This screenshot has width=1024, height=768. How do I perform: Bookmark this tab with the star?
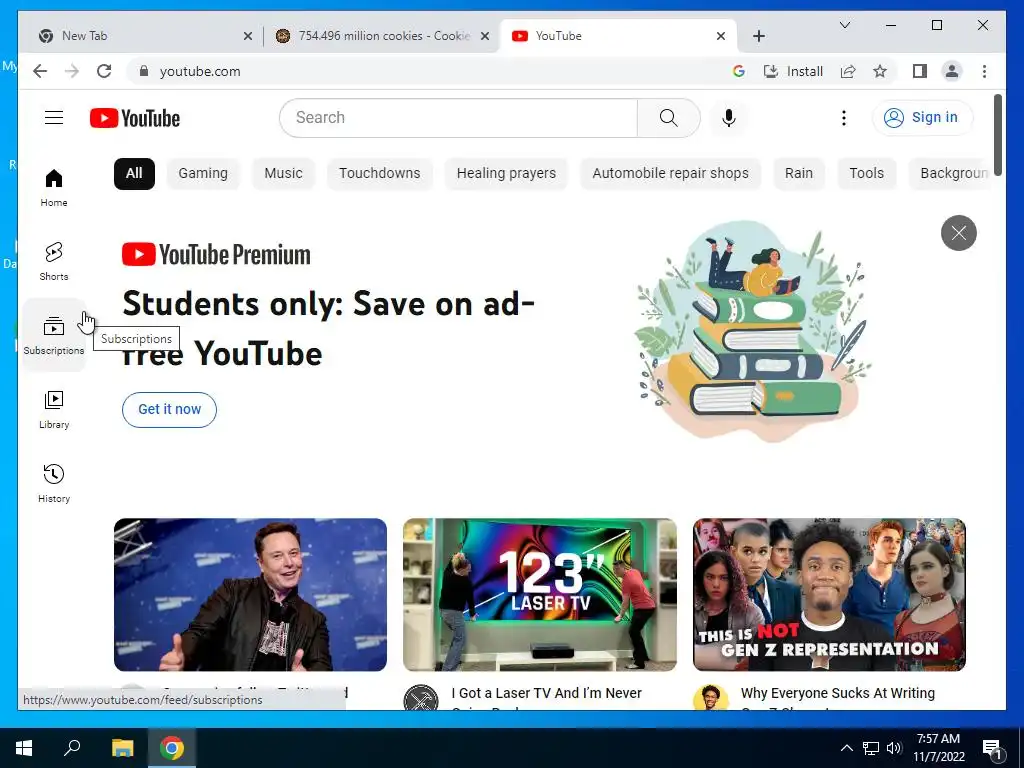click(x=880, y=71)
